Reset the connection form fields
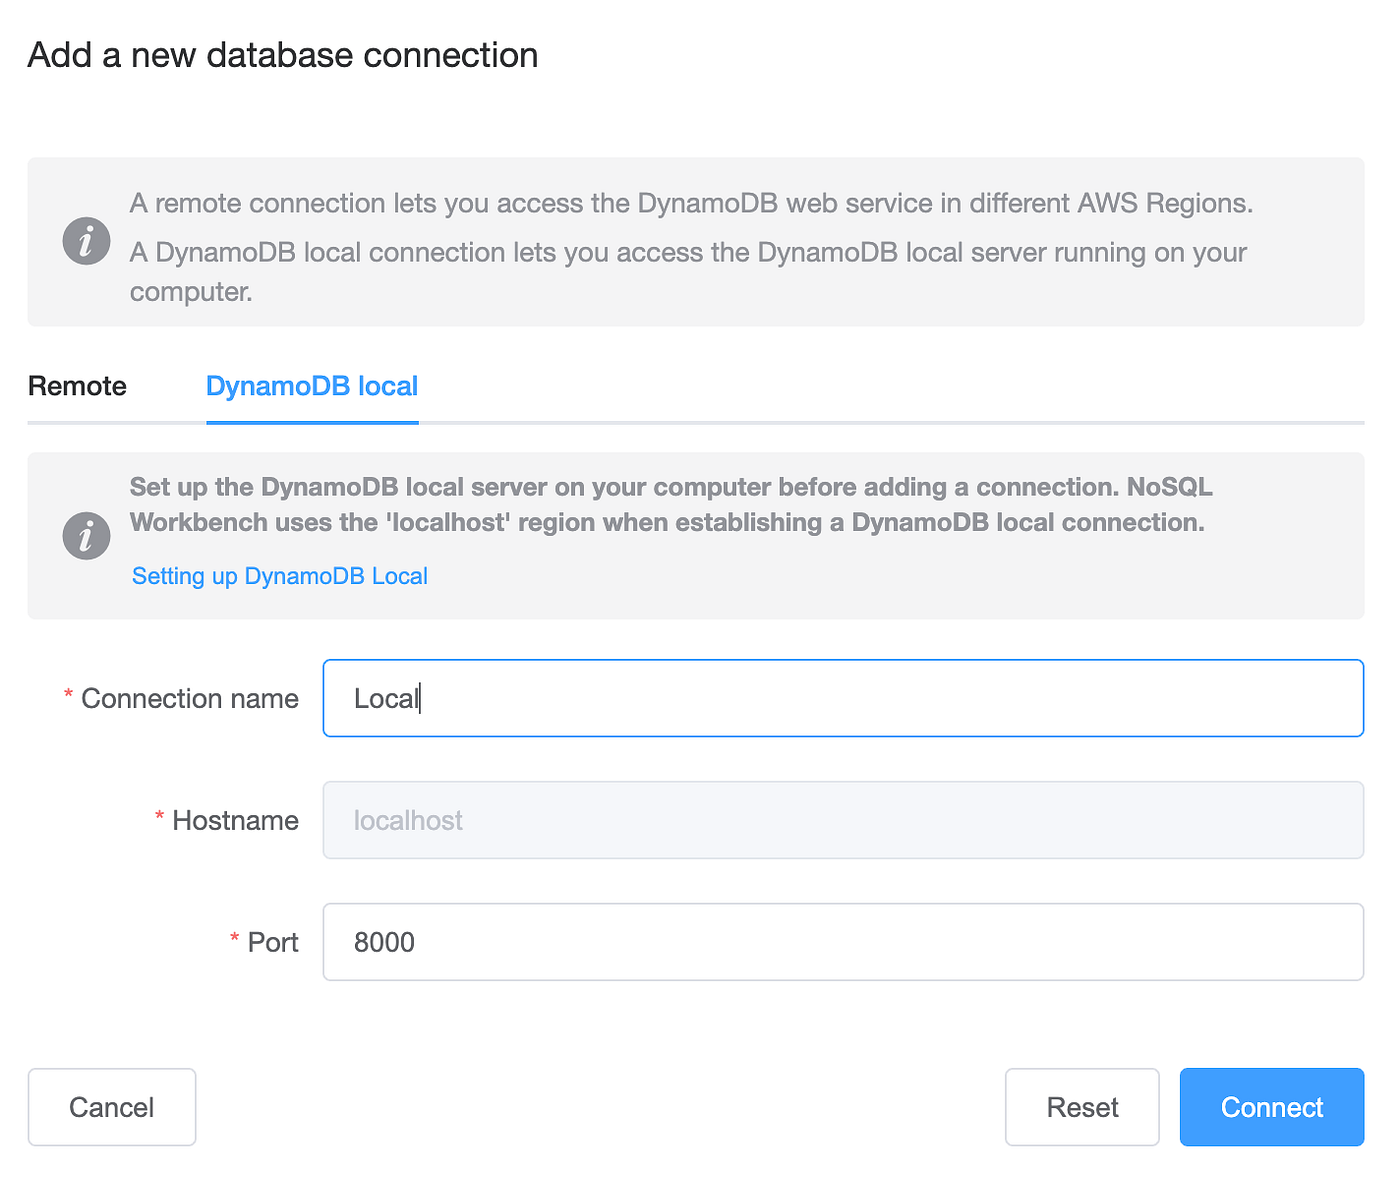1400x1178 pixels. 1082,1107
